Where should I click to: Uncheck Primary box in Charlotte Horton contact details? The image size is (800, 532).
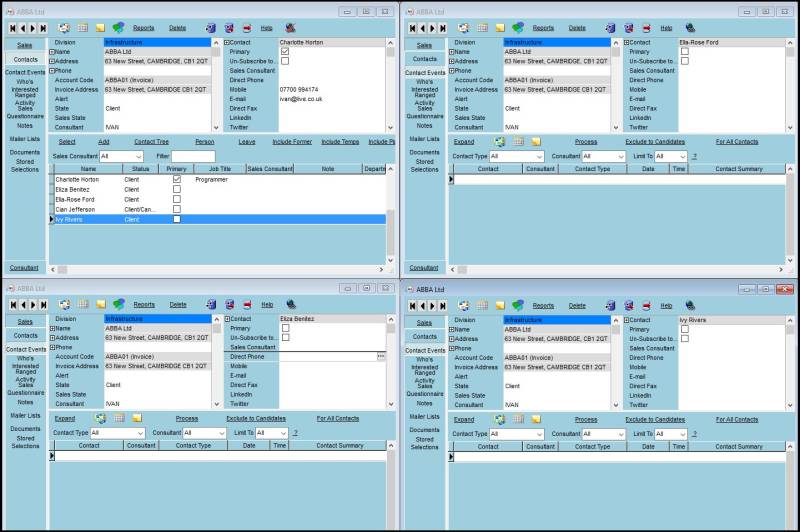(285, 52)
